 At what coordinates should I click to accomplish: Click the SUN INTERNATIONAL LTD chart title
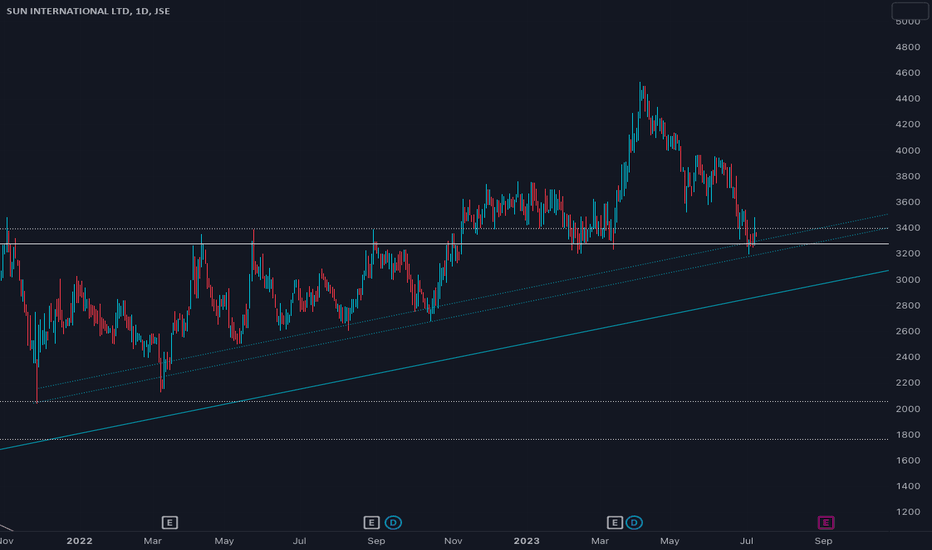88,11
